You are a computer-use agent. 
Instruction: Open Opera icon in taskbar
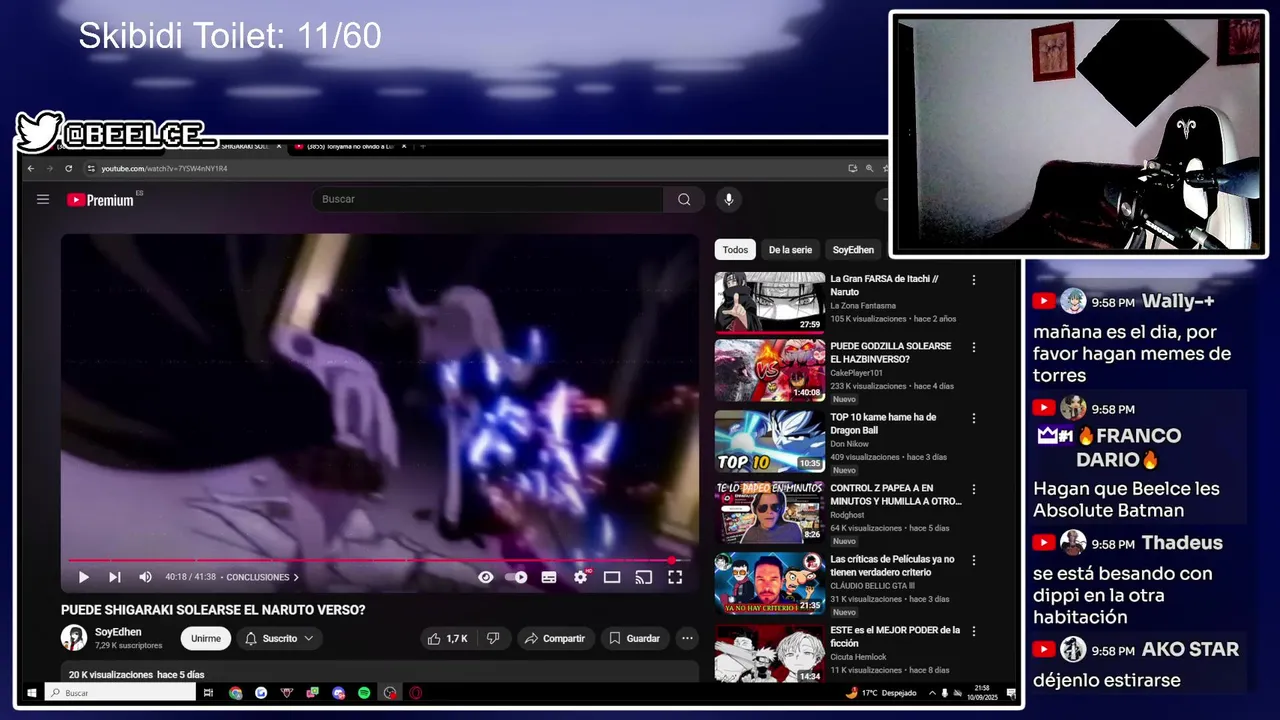[415, 693]
